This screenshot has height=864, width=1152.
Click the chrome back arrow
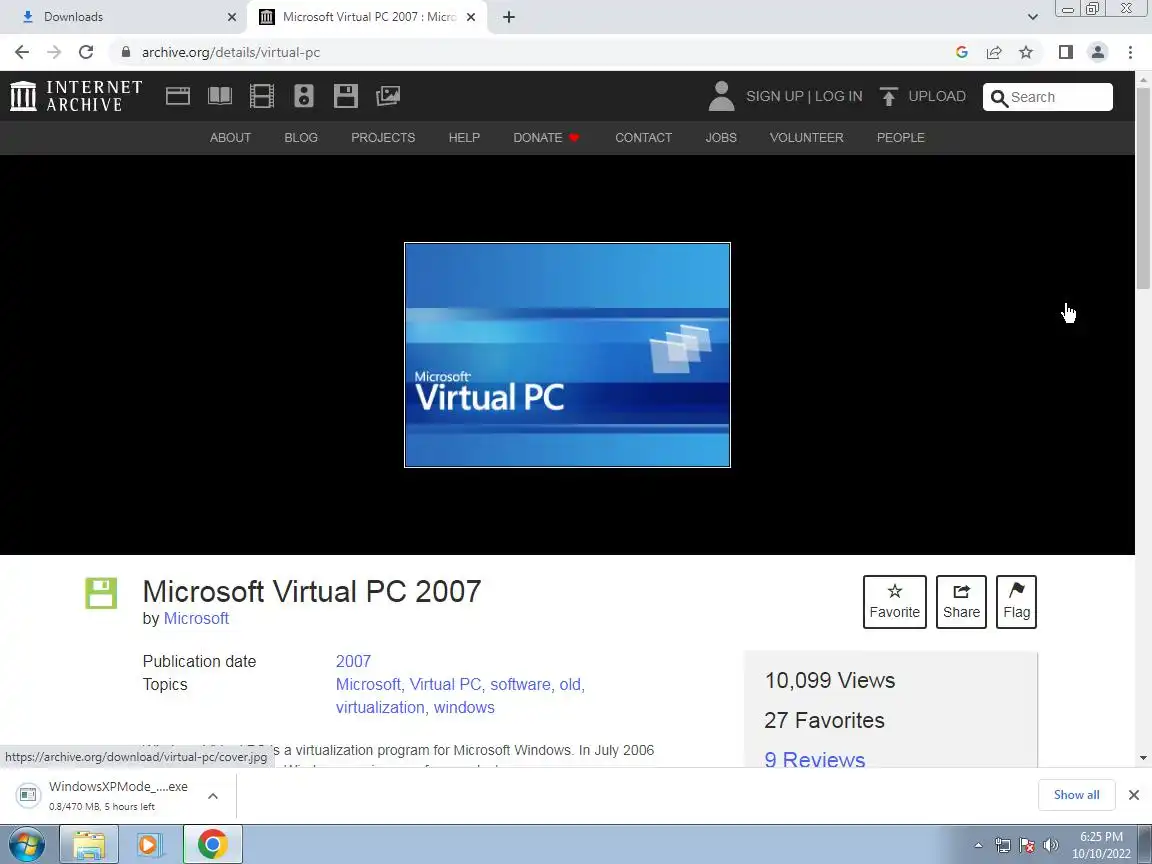(x=22, y=52)
